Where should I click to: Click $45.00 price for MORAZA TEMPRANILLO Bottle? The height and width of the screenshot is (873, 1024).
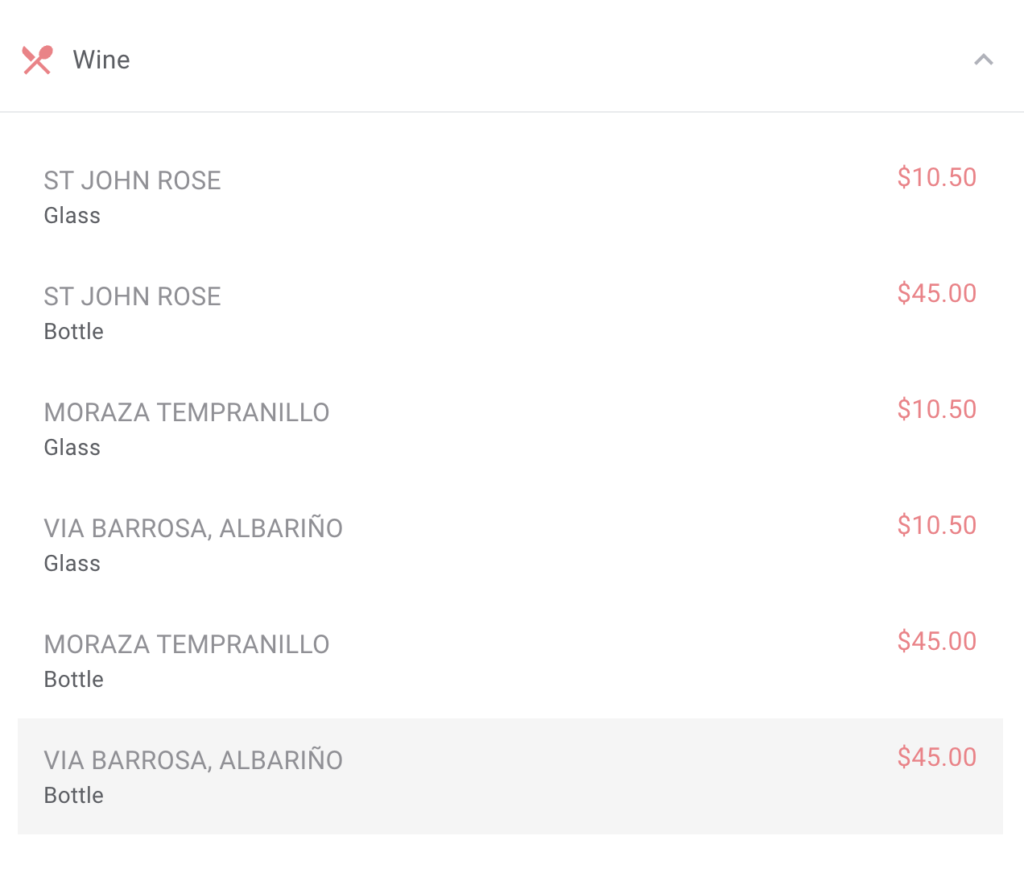pyautogui.click(x=936, y=641)
